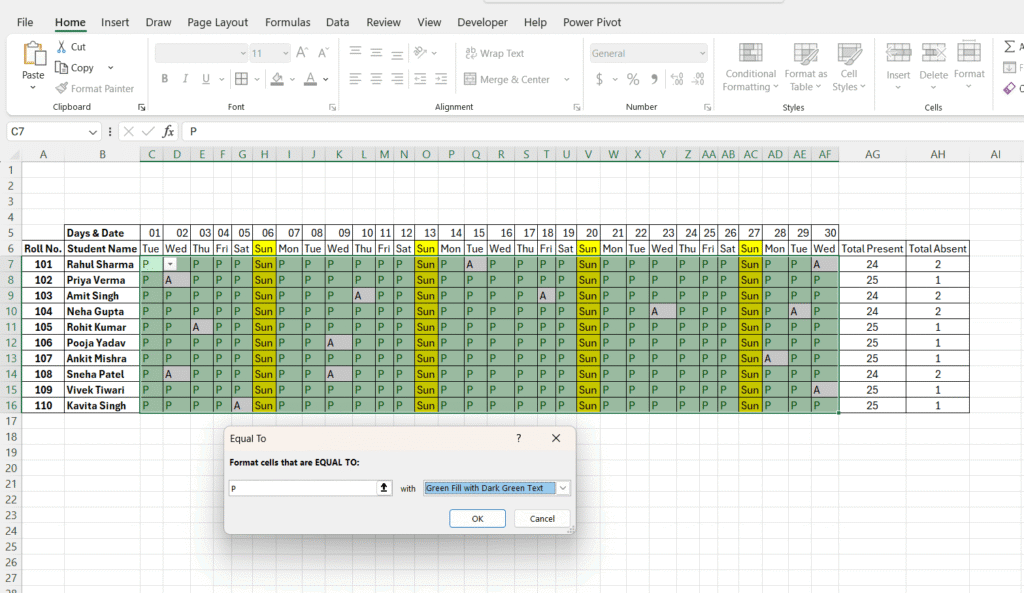Close the Equal To dialog
The width and height of the screenshot is (1024, 593).
(x=556, y=438)
